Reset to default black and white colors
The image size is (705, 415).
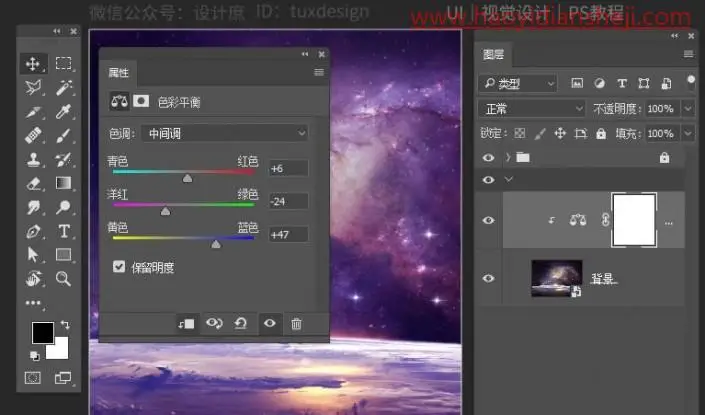35,356
